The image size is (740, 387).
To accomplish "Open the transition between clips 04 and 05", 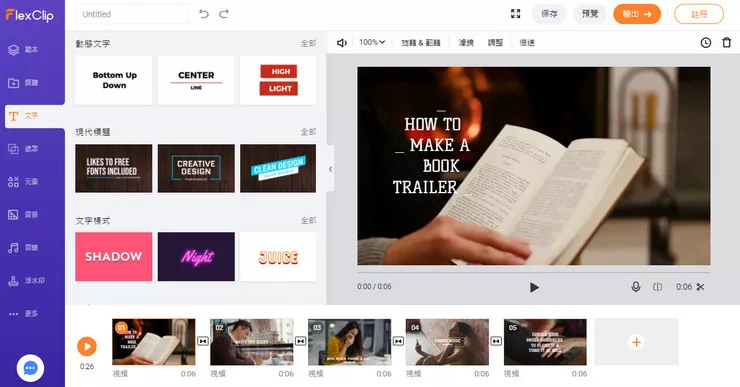I will click(x=496, y=341).
